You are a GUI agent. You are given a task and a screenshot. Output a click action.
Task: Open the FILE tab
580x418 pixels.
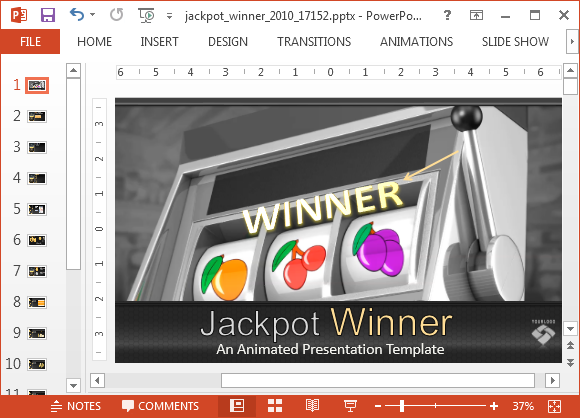(30, 41)
